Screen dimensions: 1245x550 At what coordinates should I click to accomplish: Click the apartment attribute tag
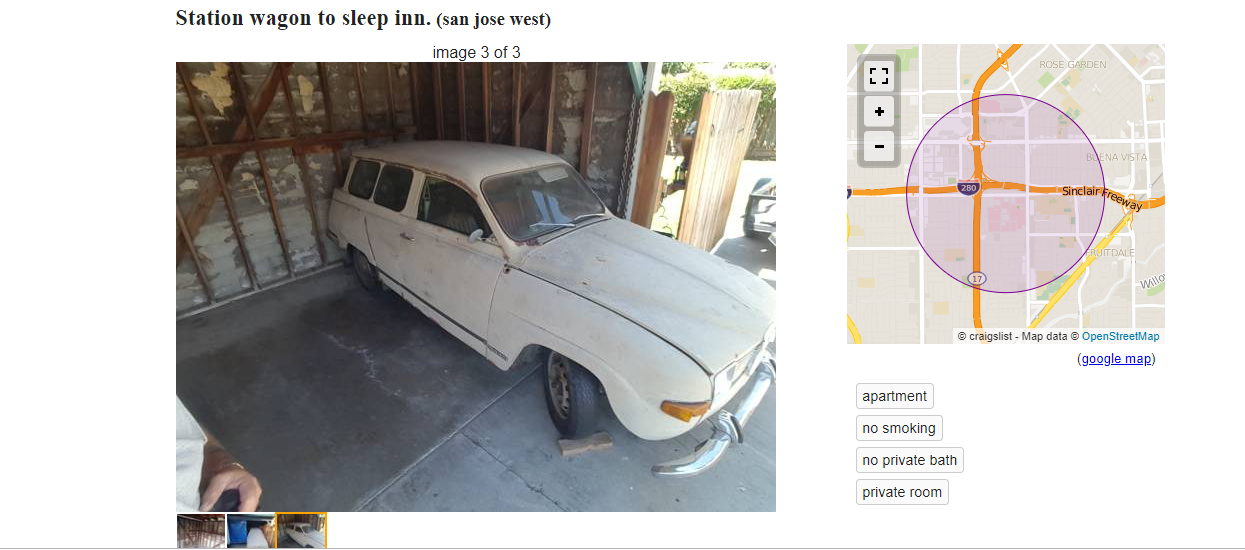click(894, 396)
